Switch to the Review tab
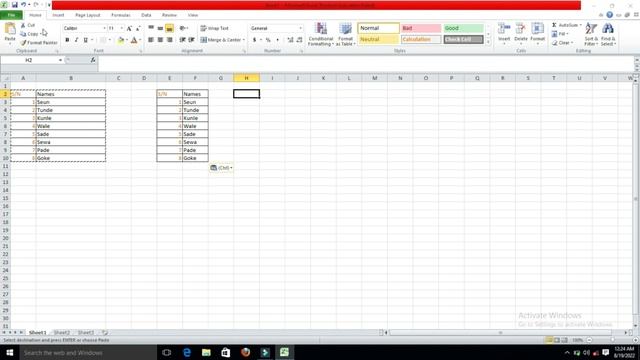Screen dimensions: 640x360 (x=169, y=15)
